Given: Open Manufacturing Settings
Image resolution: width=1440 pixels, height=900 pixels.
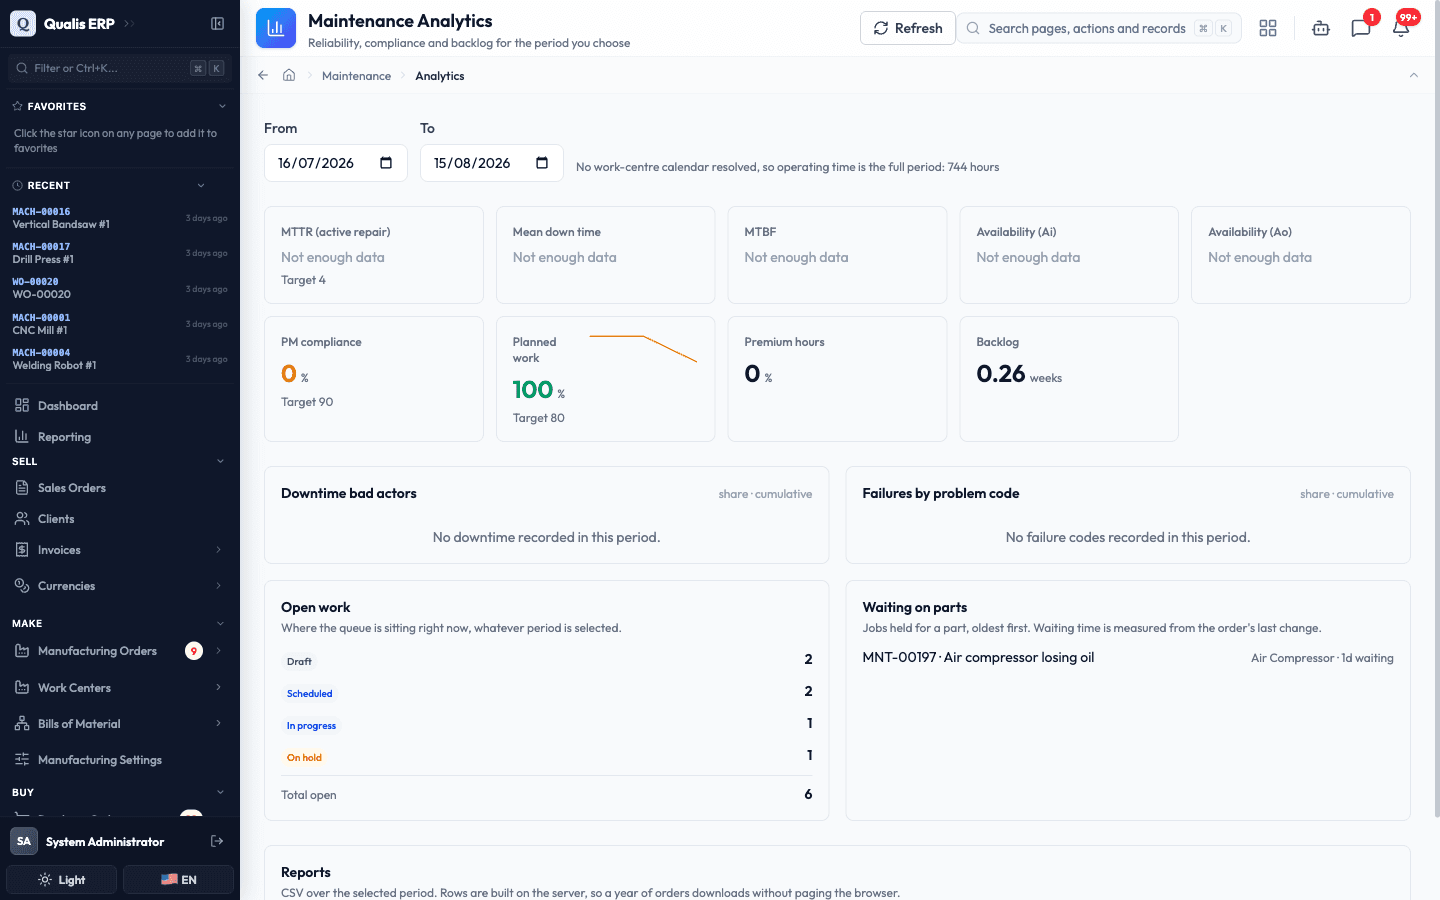Looking at the screenshot, I should 120,760.
